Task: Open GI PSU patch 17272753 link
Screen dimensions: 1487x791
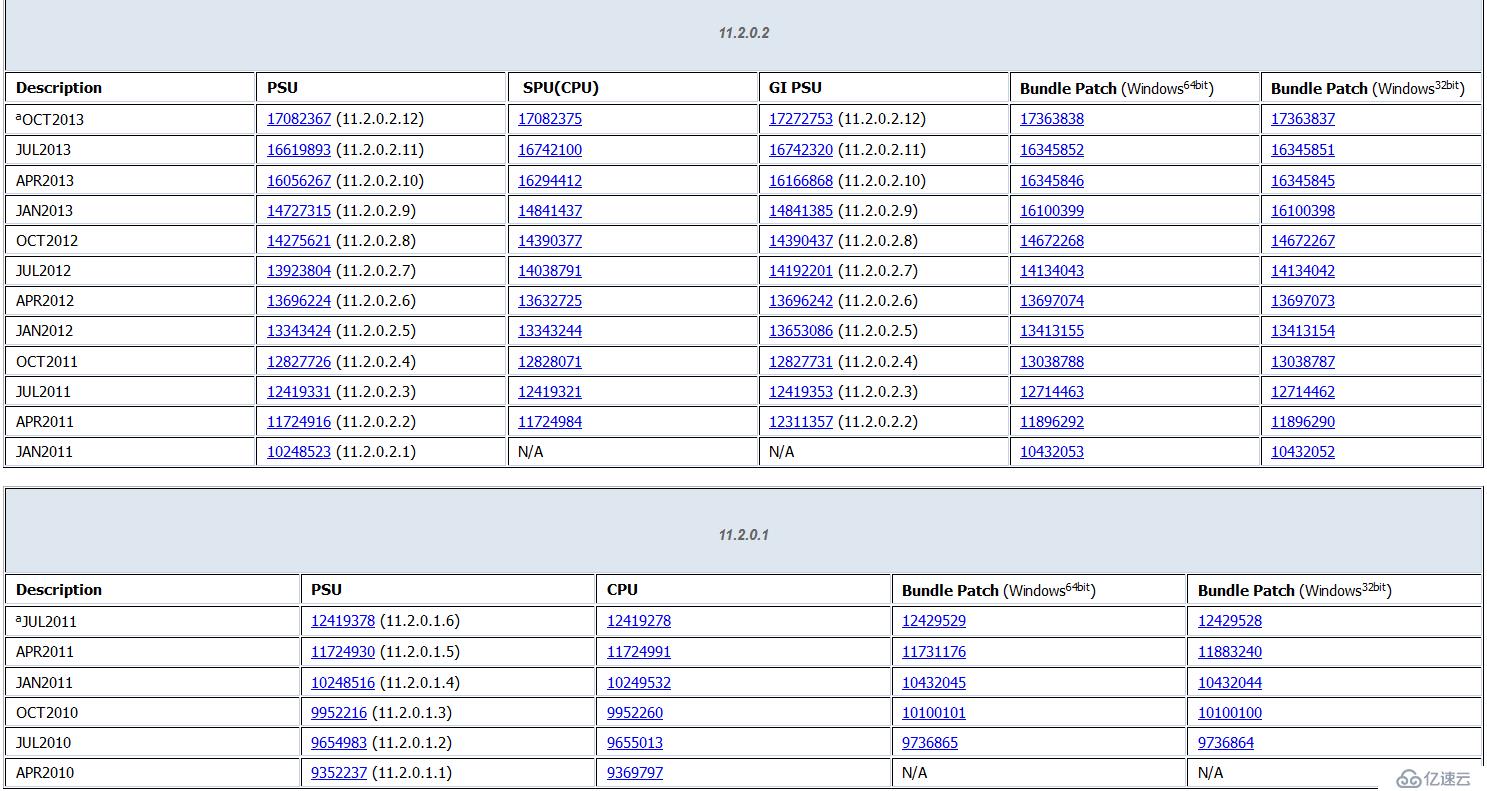Action: pos(801,119)
